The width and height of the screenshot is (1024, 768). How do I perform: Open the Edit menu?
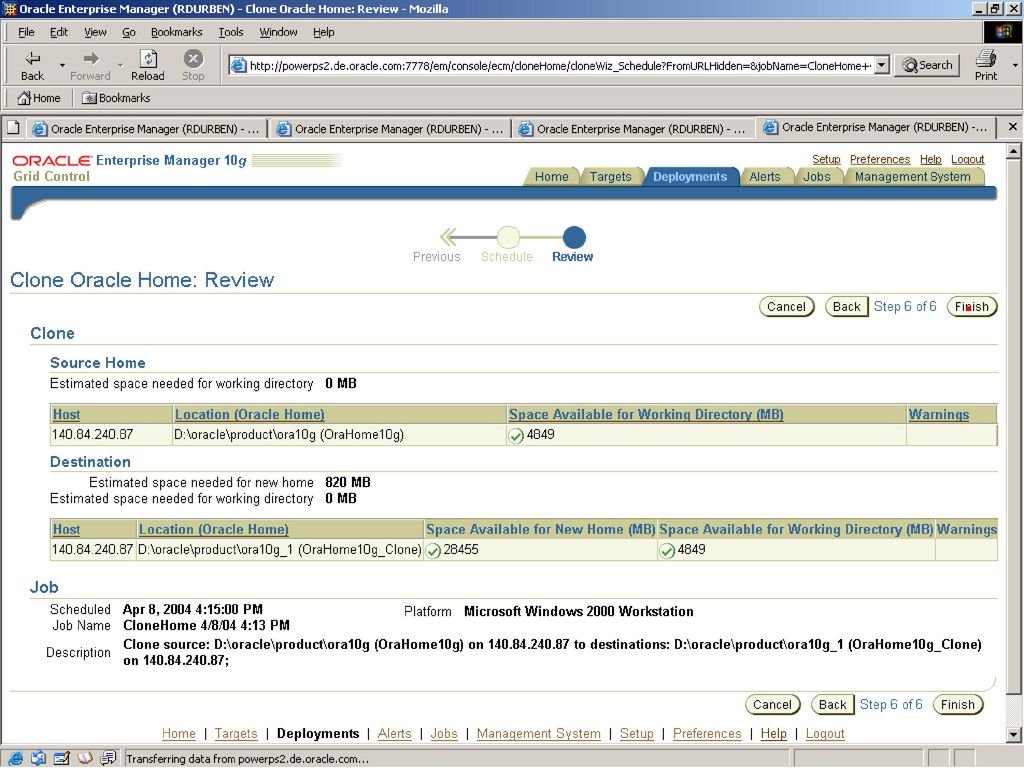point(59,32)
